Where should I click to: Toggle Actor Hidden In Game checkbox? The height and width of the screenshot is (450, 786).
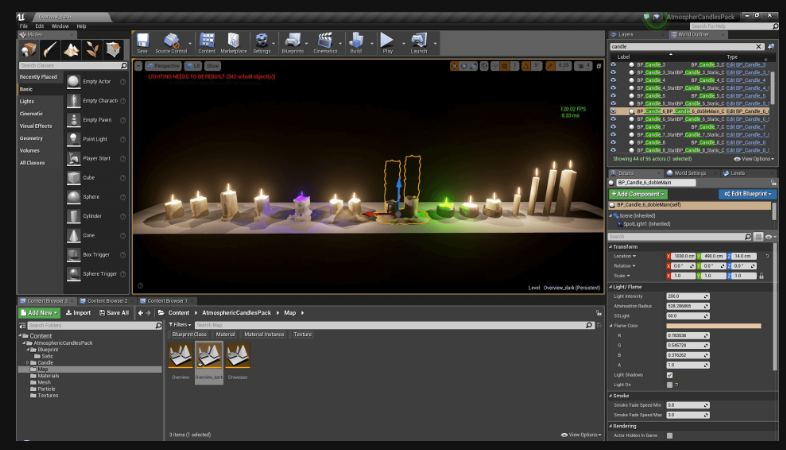670,435
